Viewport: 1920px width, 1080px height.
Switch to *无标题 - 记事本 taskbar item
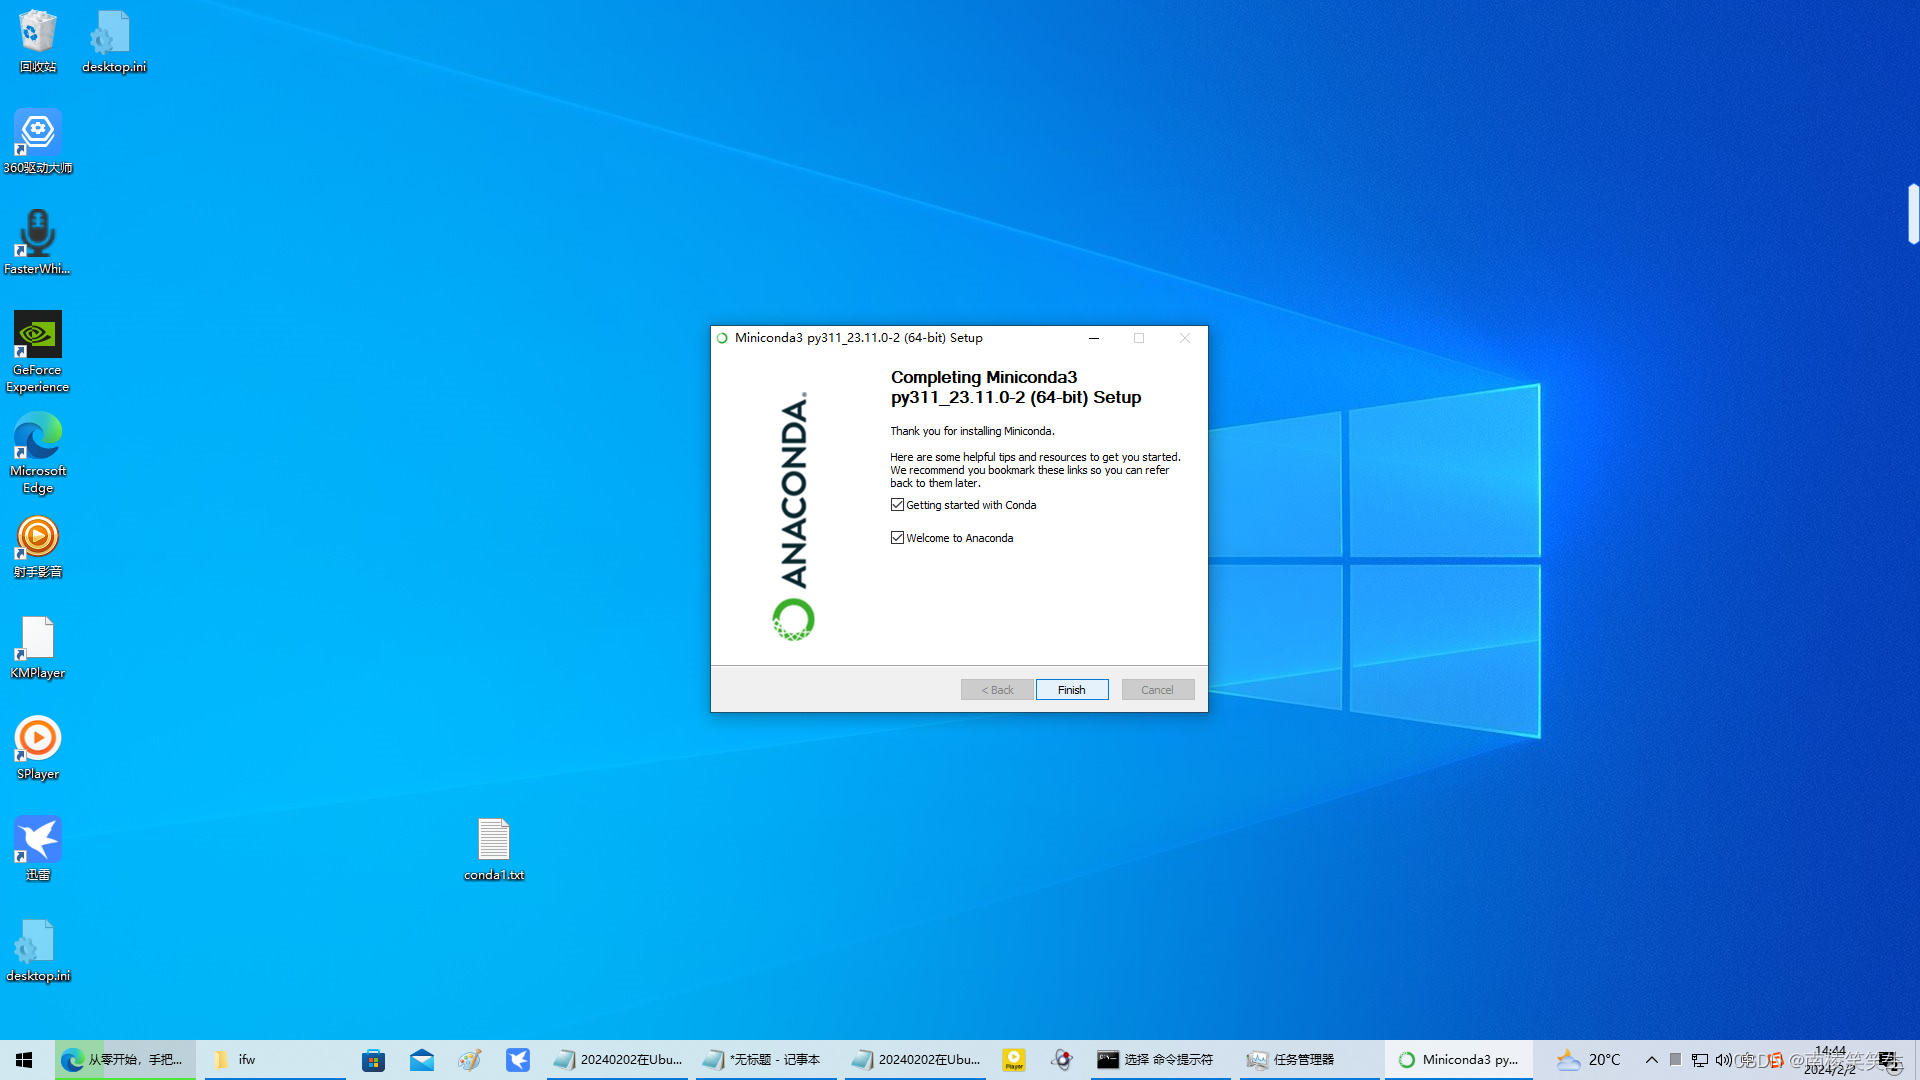tap(766, 1060)
